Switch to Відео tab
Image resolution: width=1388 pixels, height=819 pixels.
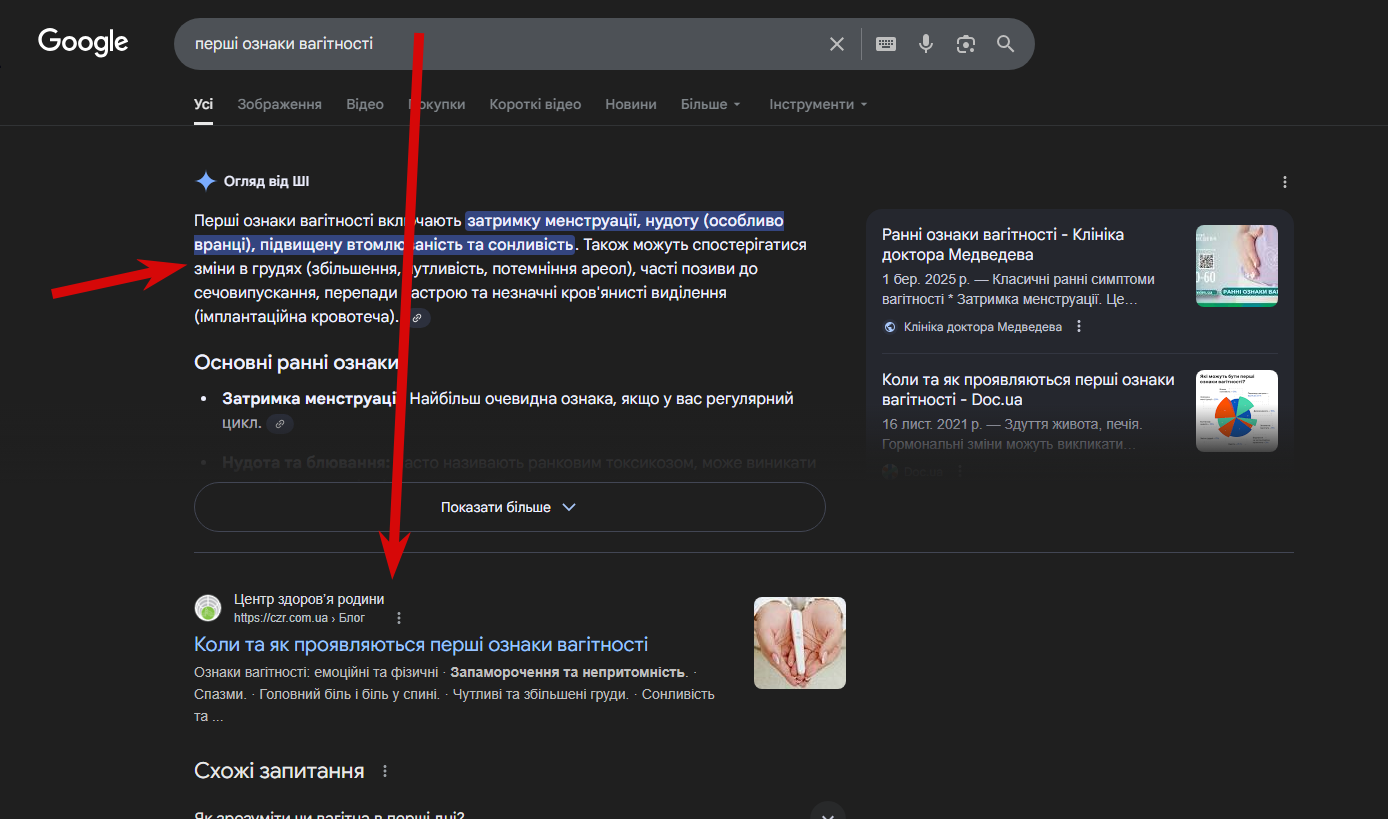coord(365,104)
